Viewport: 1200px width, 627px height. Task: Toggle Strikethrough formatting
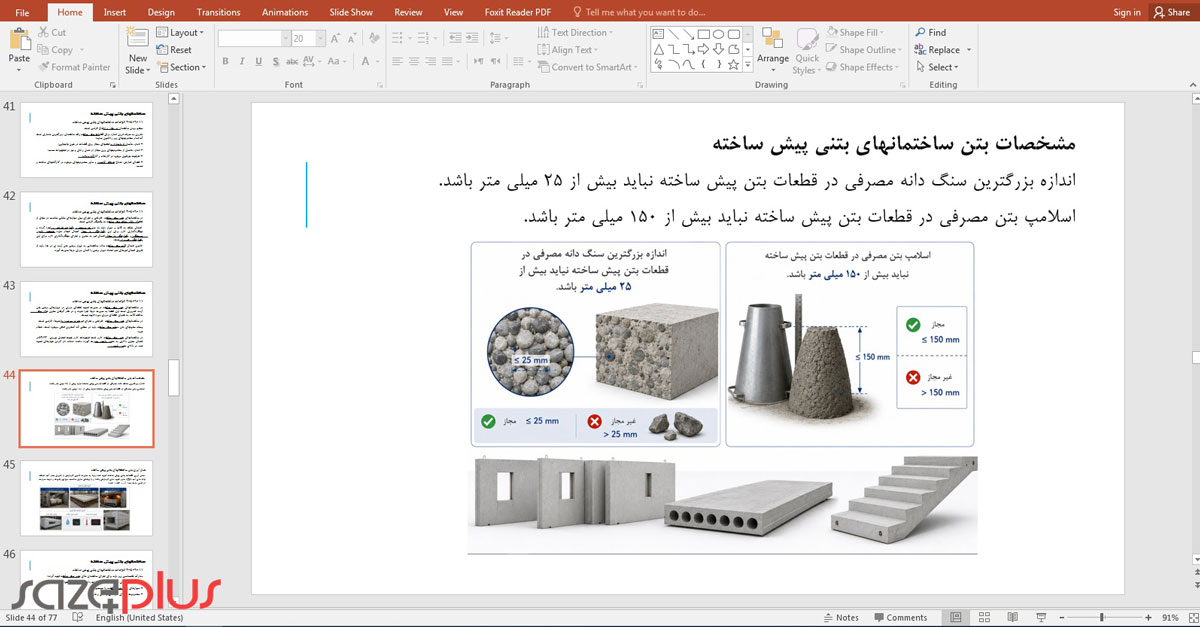coord(291,61)
